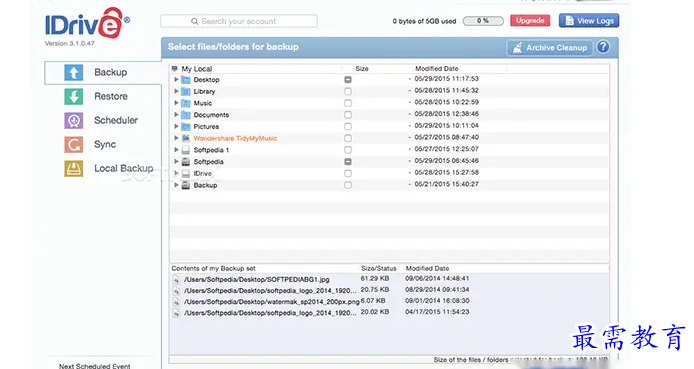Viewport: 694px width, 369px height.
Task: Check the Wondershare TidyMyMusic checkbox
Action: (348, 138)
